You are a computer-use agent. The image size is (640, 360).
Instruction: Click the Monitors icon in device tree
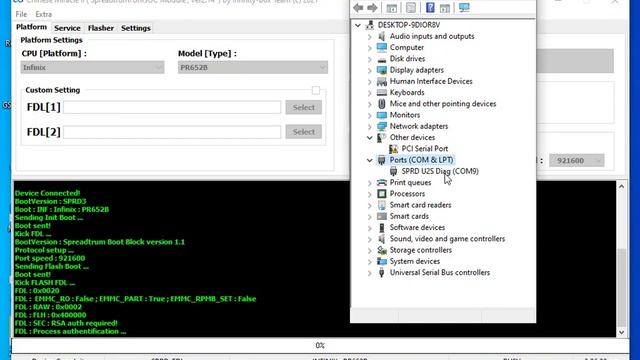point(382,115)
